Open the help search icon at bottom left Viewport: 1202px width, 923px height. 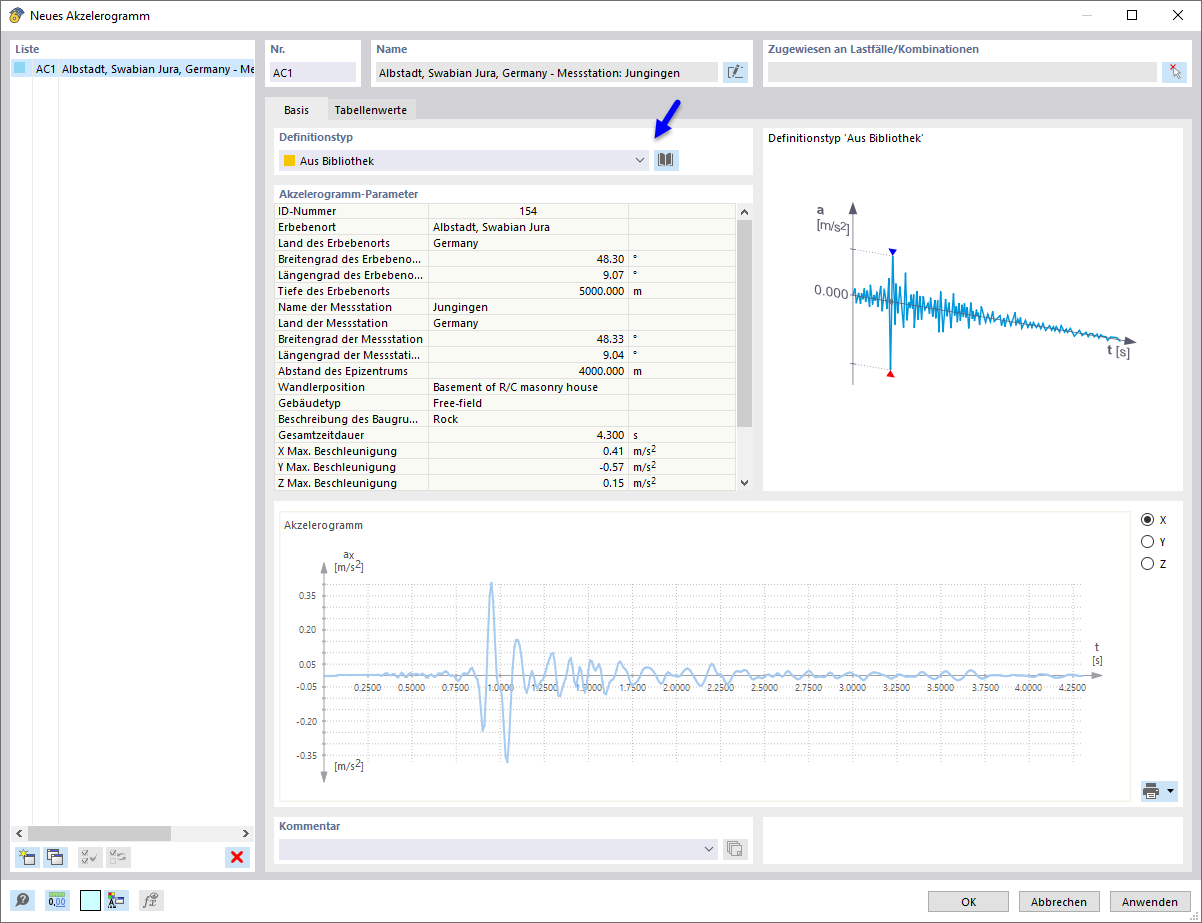click(22, 900)
